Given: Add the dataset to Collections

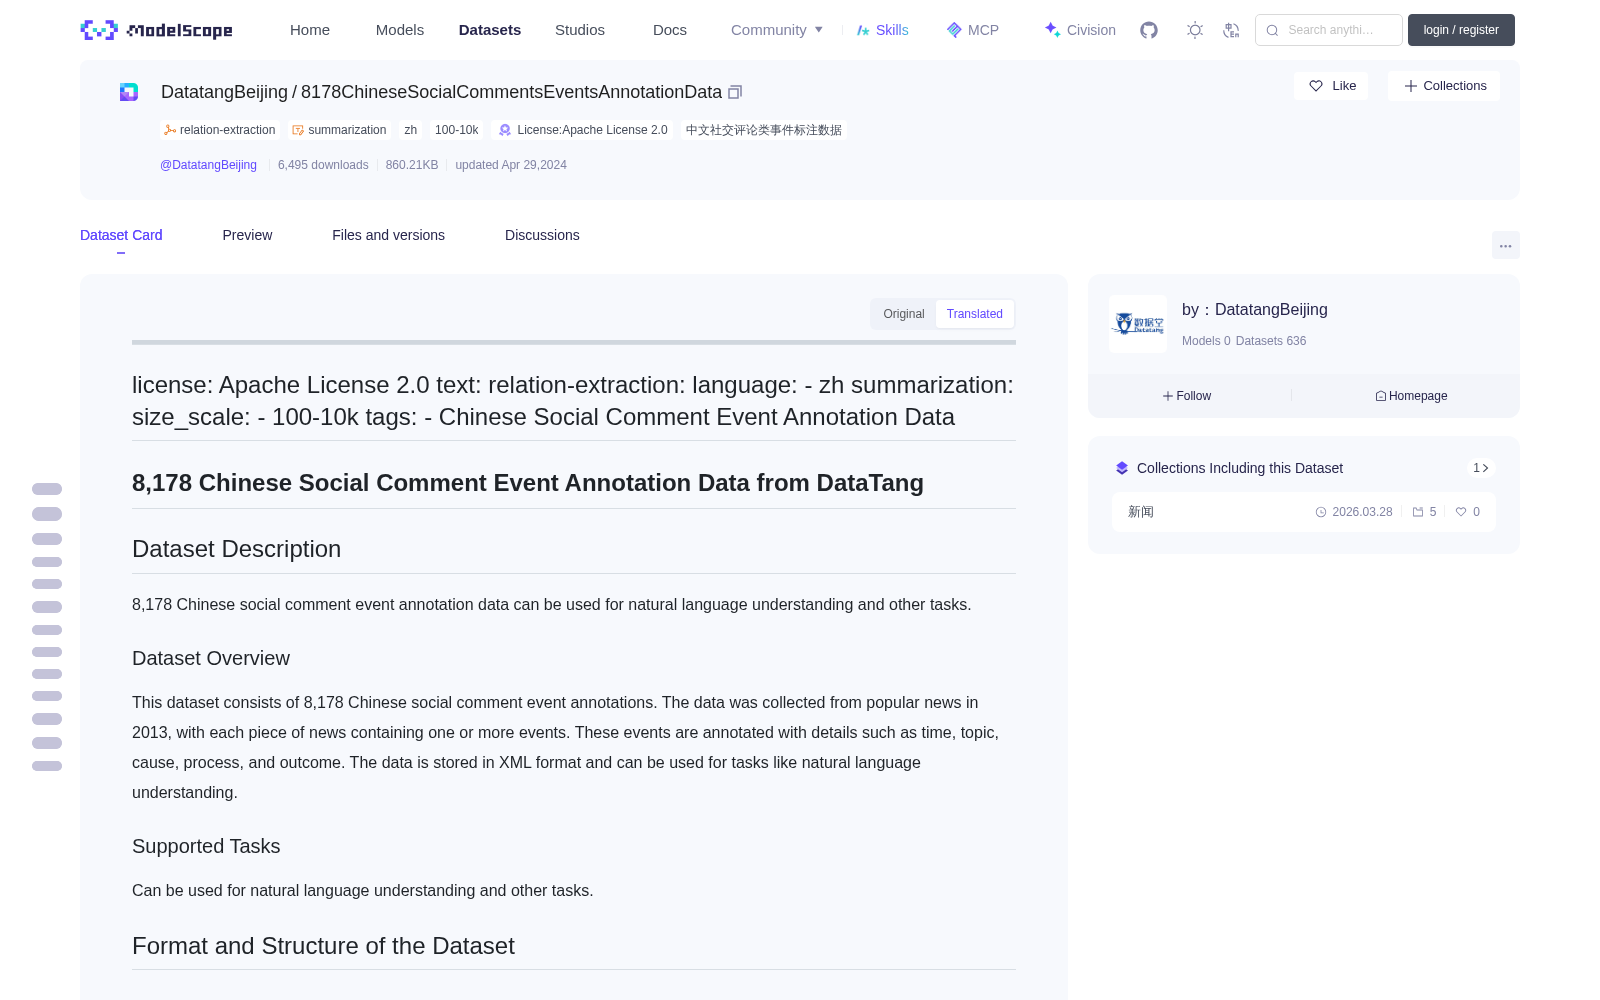Looking at the screenshot, I should tap(1444, 86).
